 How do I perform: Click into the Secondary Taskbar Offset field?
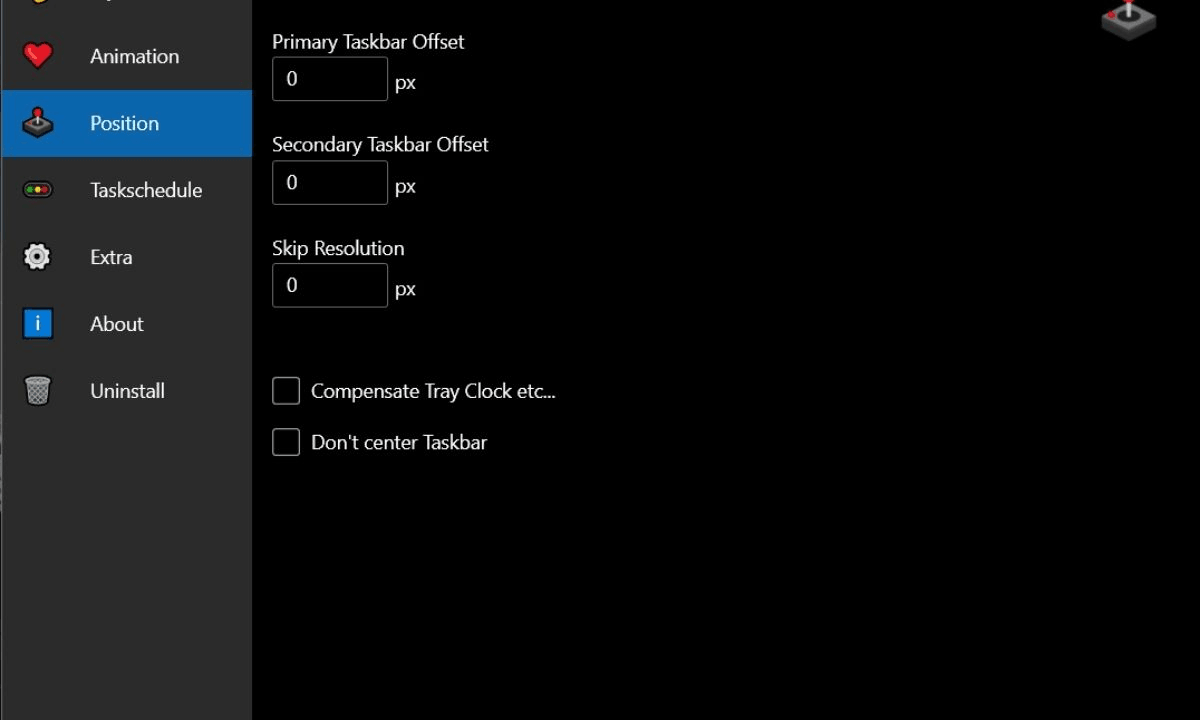click(330, 183)
